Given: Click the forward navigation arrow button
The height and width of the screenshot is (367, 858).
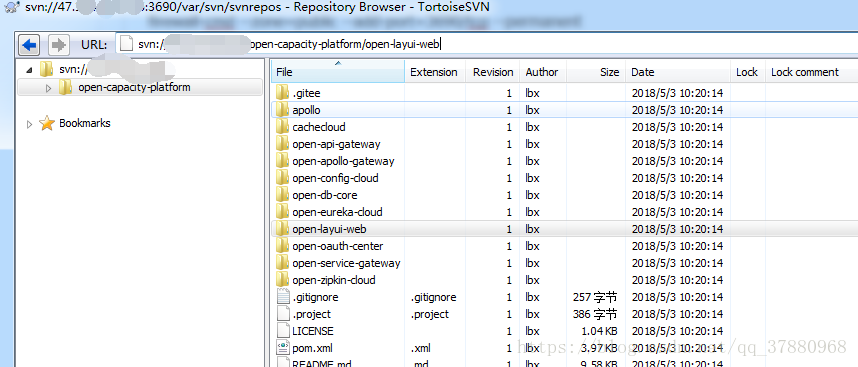Looking at the screenshot, I should [x=58, y=45].
